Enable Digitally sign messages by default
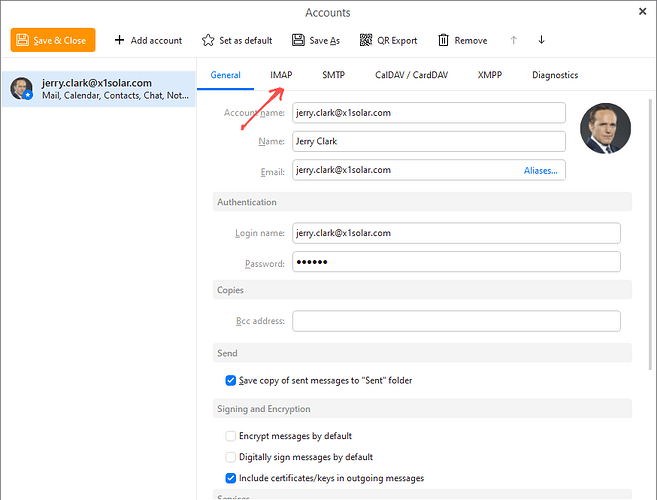 click(230, 457)
